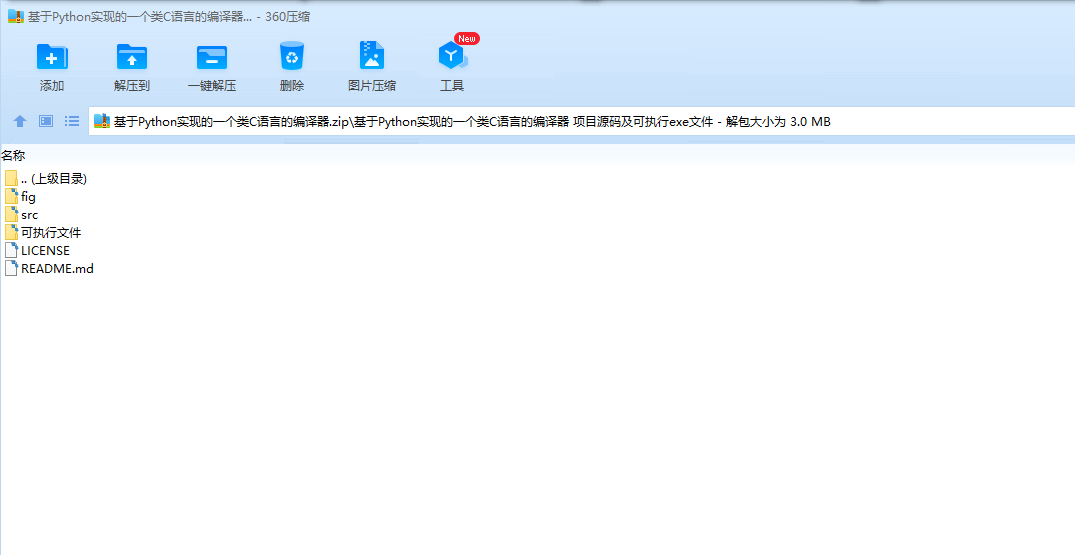1075x555 pixels.
Task: Click the README.md file icon
Action: [x=11, y=269]
